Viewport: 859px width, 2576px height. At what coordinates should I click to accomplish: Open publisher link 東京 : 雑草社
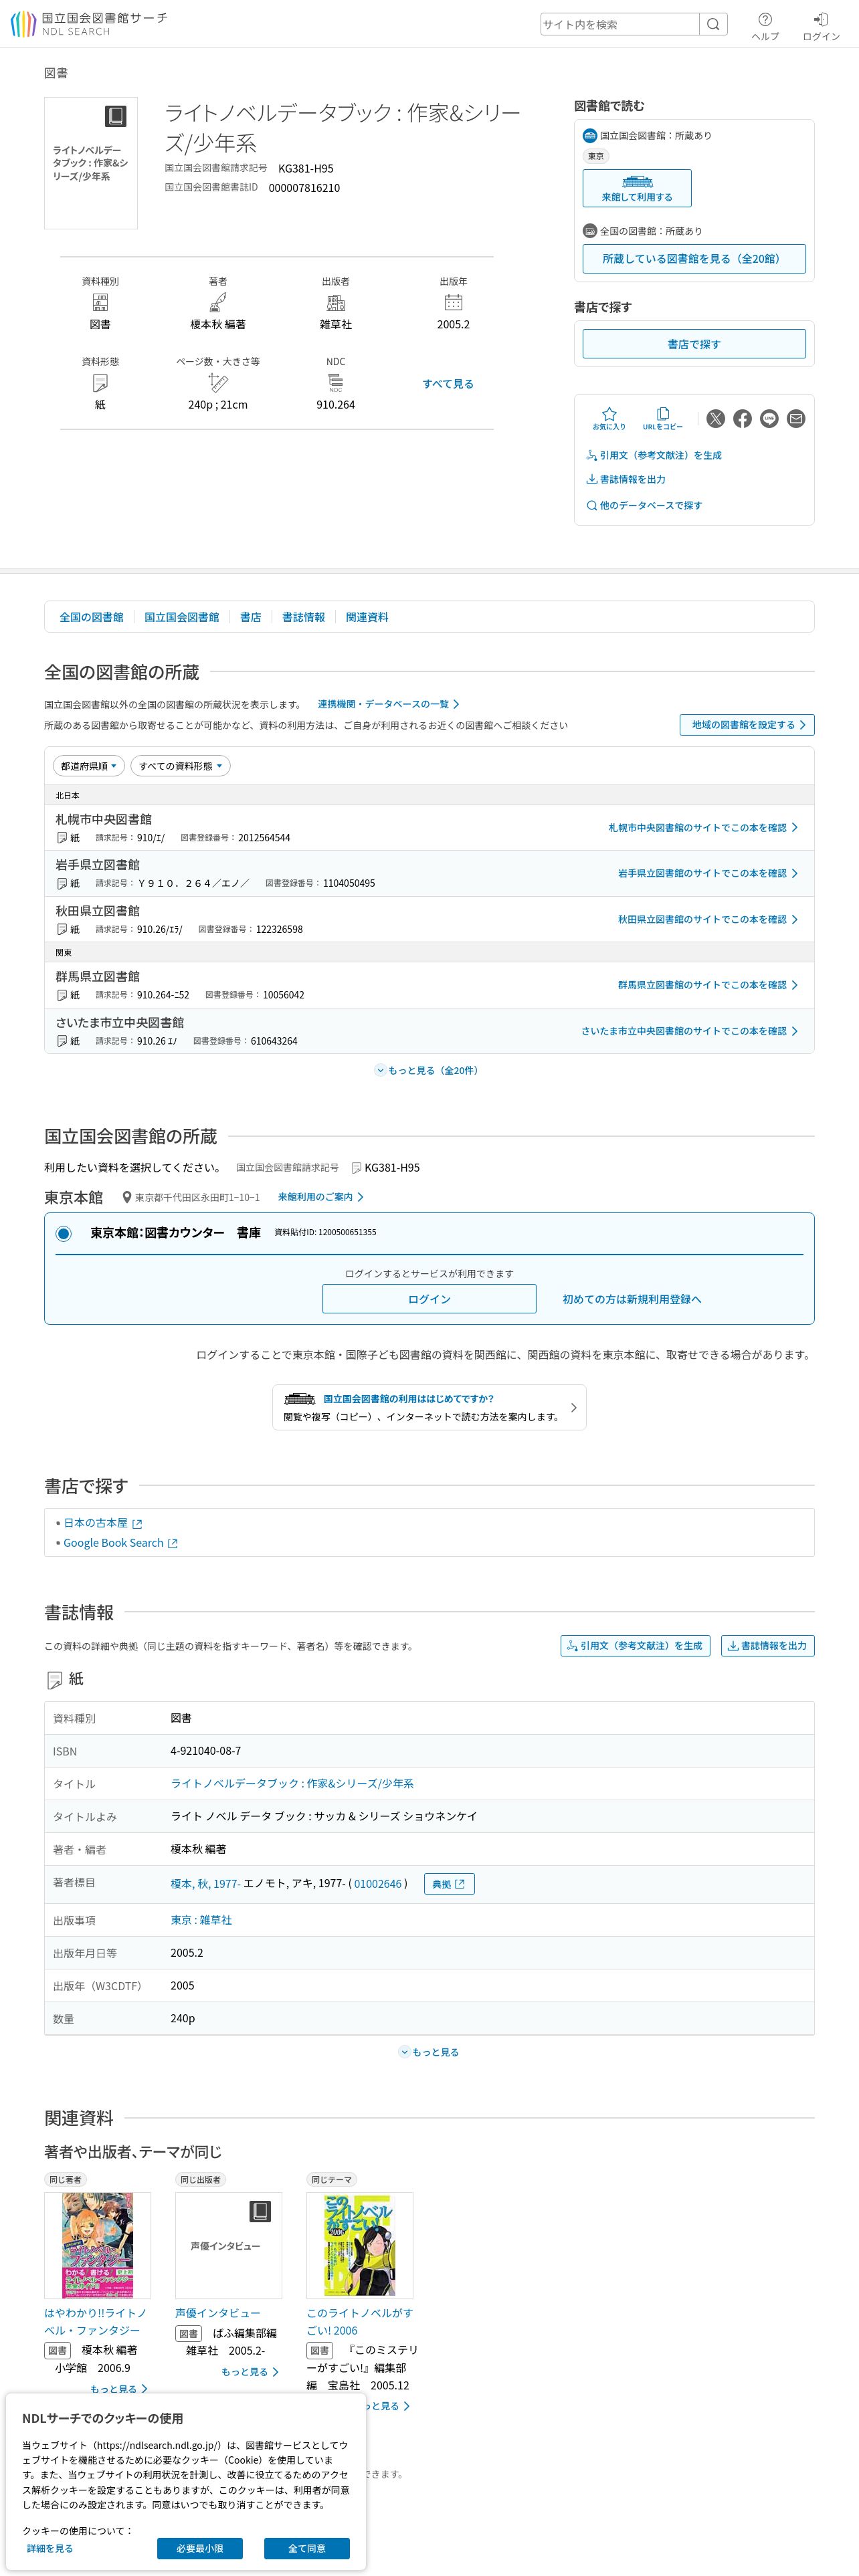tap(201, 1920)
